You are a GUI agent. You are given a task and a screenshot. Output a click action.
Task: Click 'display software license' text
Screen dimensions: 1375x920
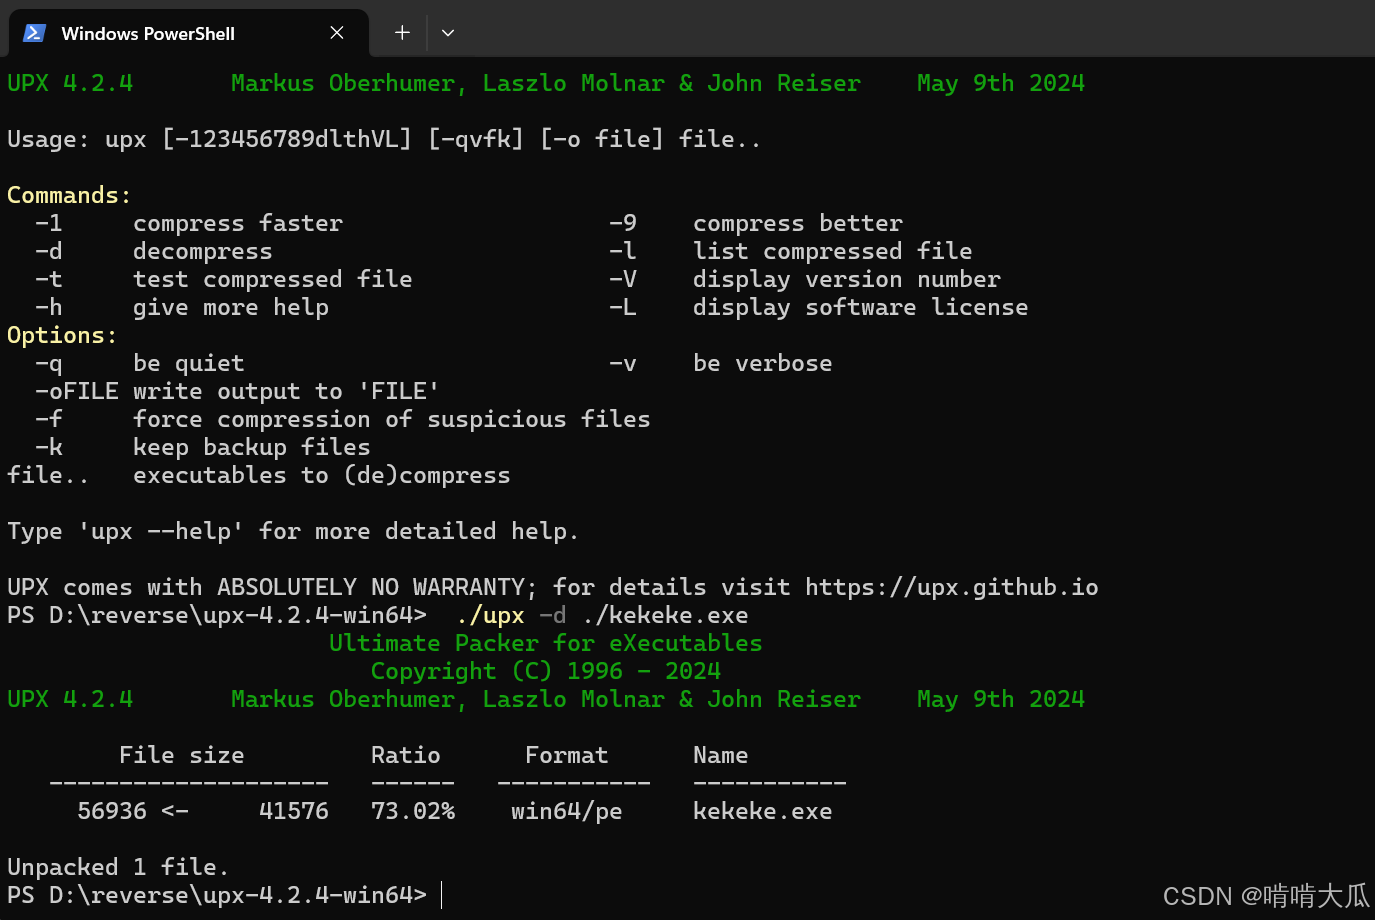click(861, 307)
